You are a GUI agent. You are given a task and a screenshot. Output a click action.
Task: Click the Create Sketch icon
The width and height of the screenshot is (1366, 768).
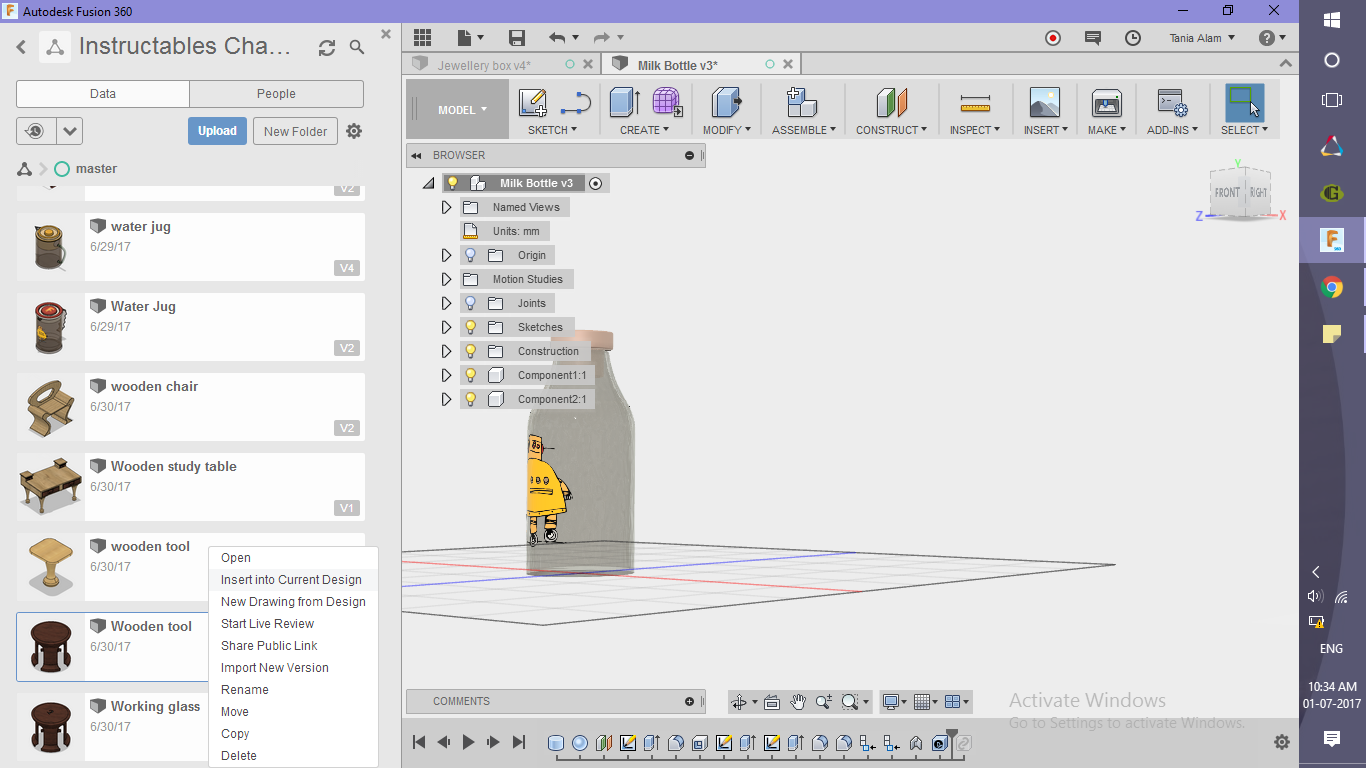(533, 103)
